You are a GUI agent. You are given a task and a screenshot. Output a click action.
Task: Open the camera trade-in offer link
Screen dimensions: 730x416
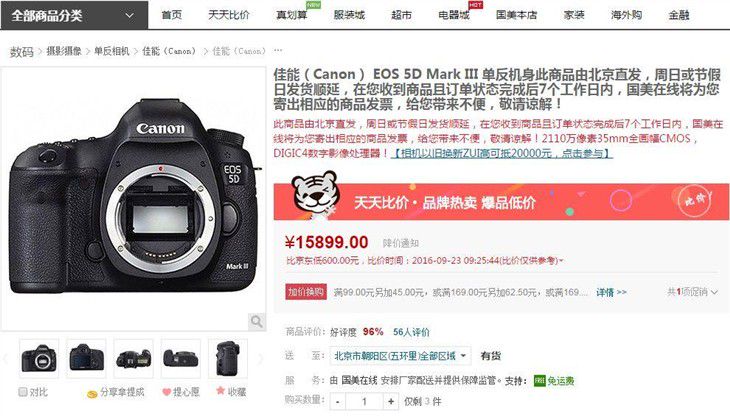501,153
